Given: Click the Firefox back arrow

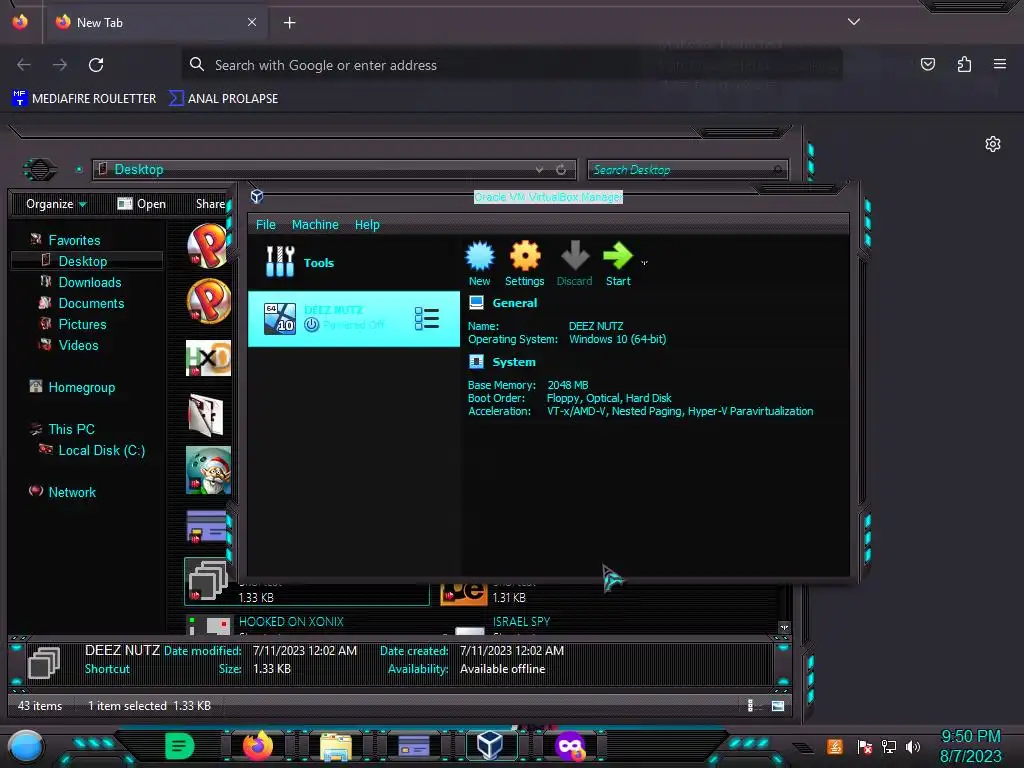Looking at the screenshot, I should [x=24, y=65].
